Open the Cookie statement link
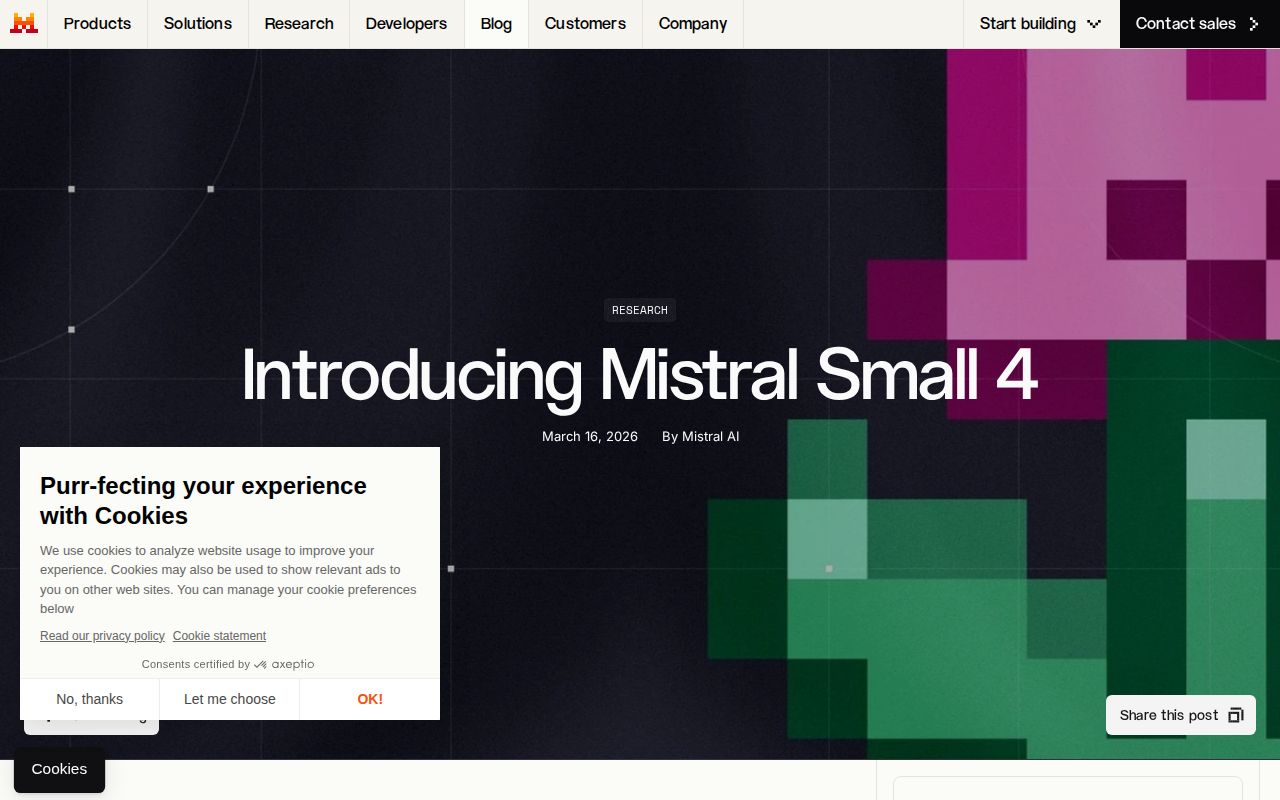This screenshot has height=800, width=1280. (x=219, y=636)
